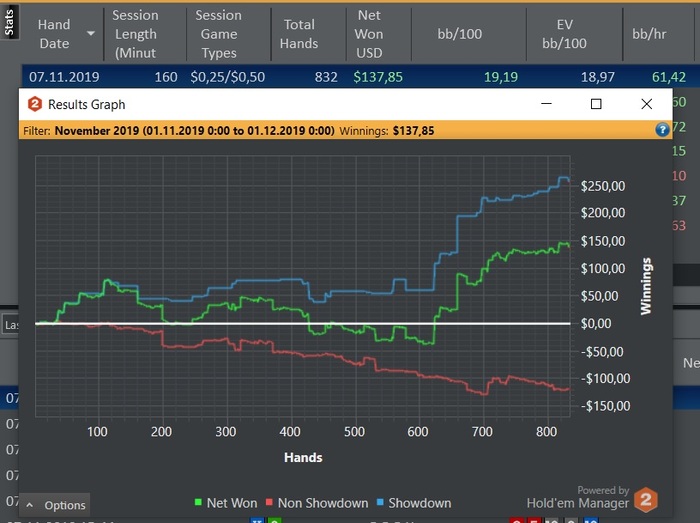Maximize the Results Graph window
Image resolution: width=700 pixels, height=523 pixels.
pos(596,104)
